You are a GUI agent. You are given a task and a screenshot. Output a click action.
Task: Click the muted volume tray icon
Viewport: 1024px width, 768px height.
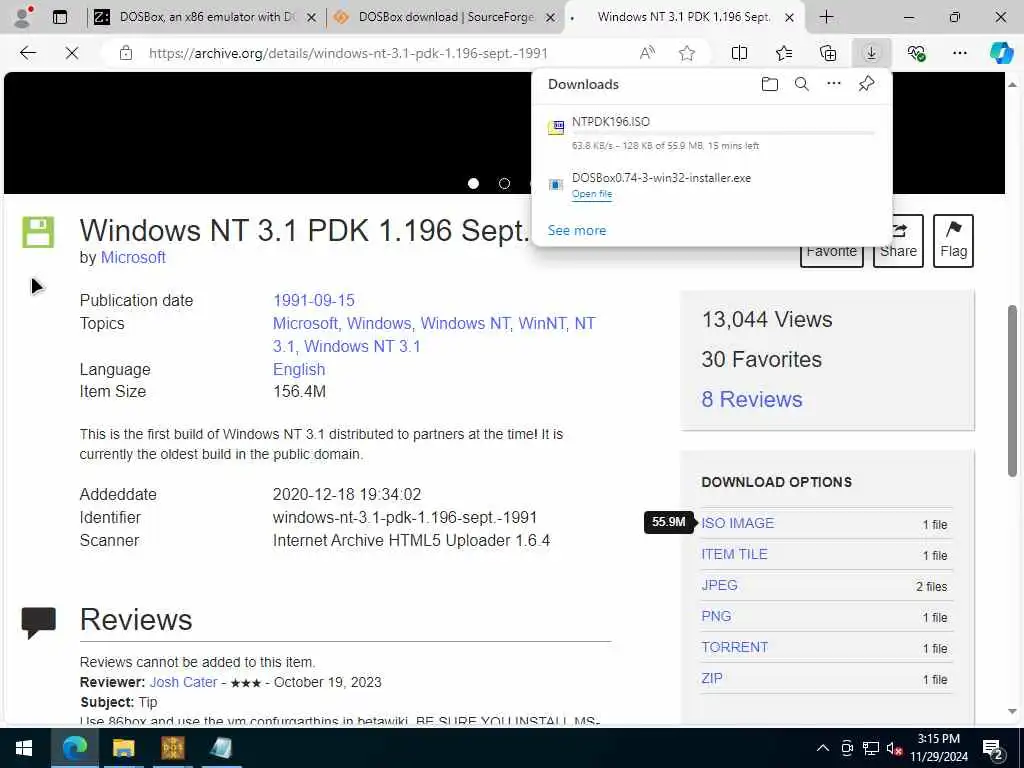[894, 748]
